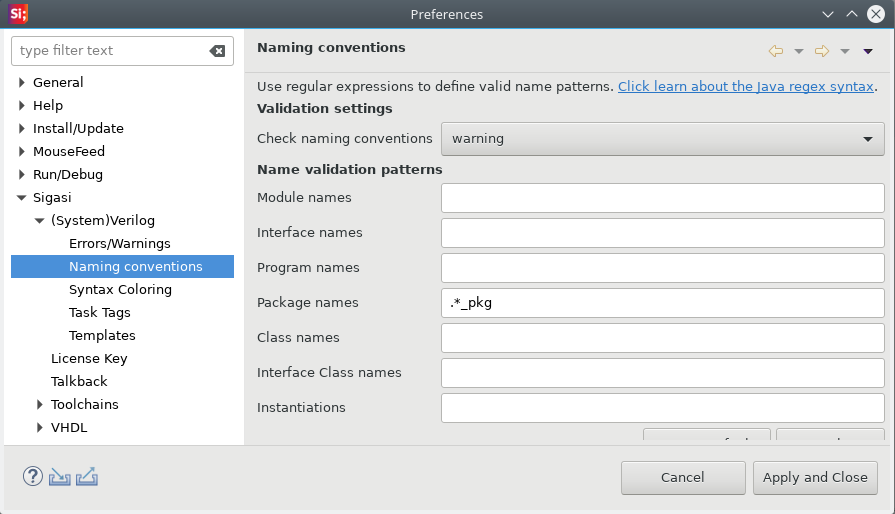Click the Interface names input field
The height and width of the screenshot is (514, 895).
tap(663, 233)
